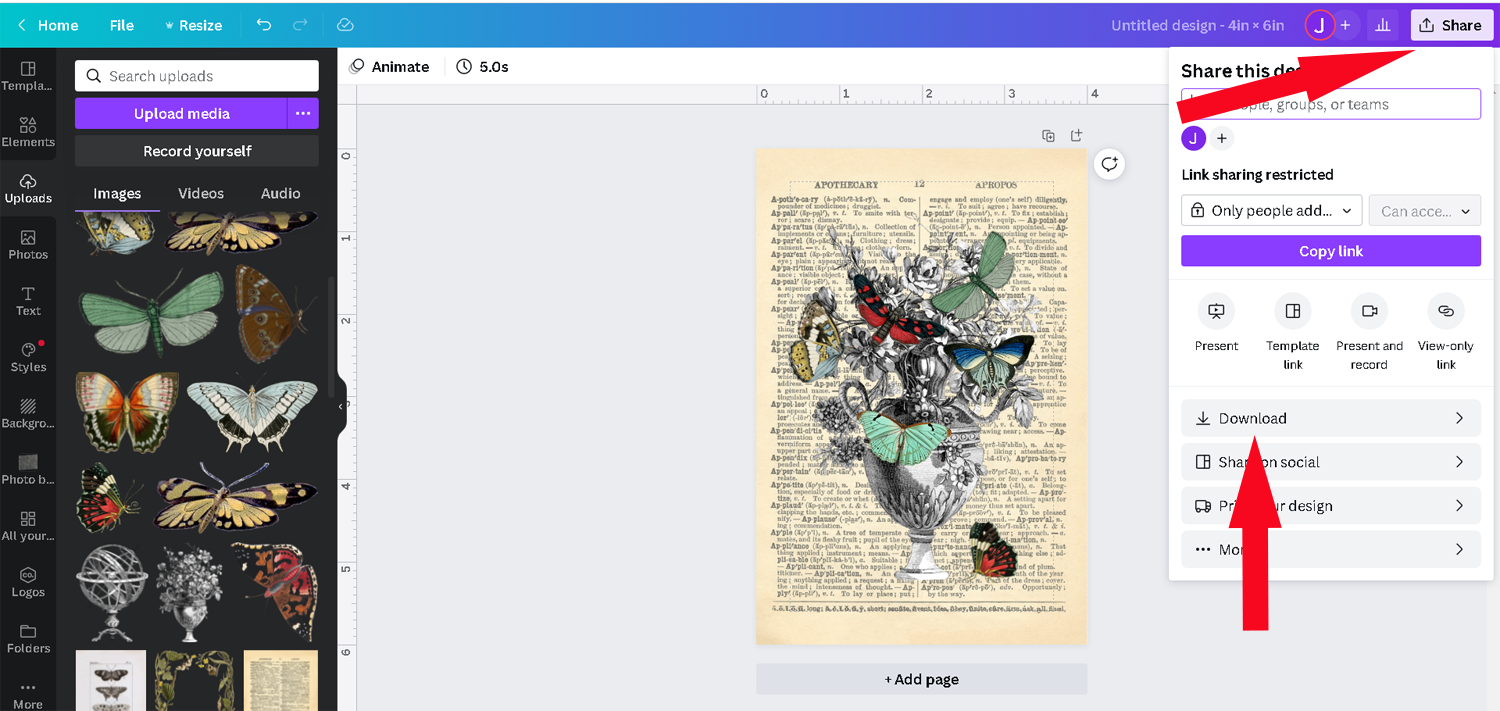The height and width of the screenshot is (711, 1500).
Task: Open the Elements sidebar panel
Action: [x=28, y=132]
